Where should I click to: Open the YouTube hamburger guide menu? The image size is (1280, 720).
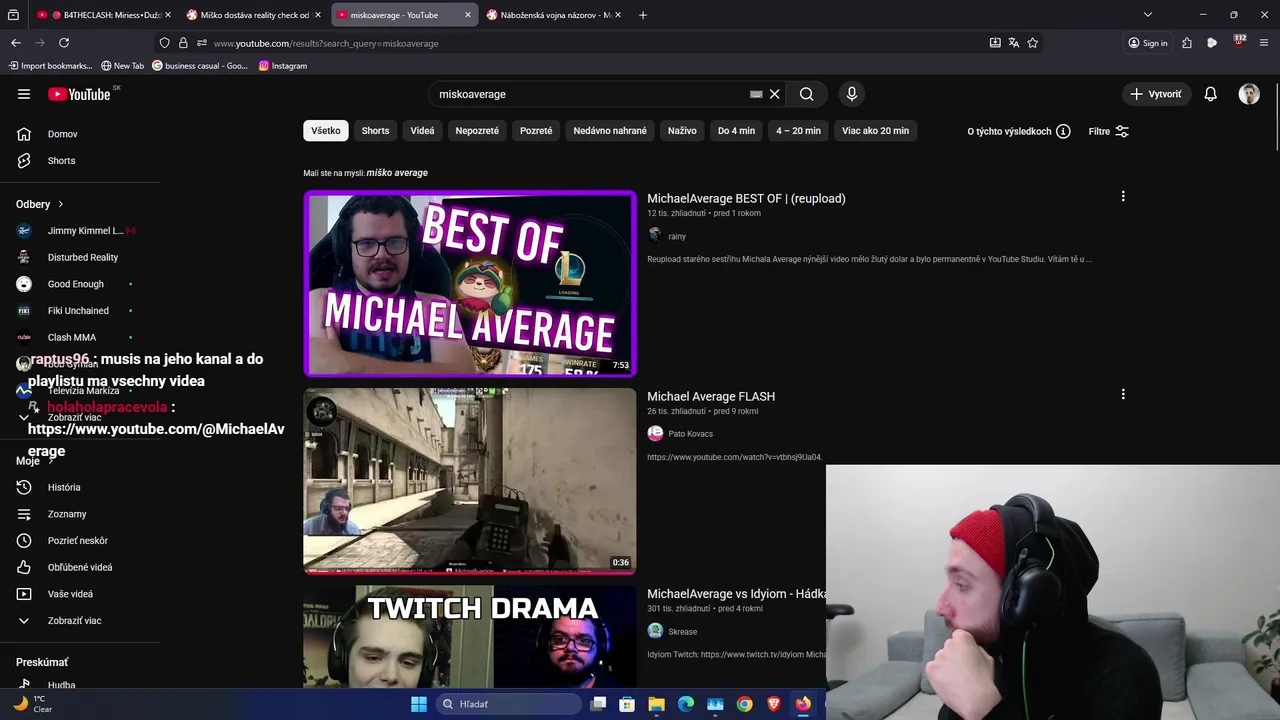(x=24, y=94)
